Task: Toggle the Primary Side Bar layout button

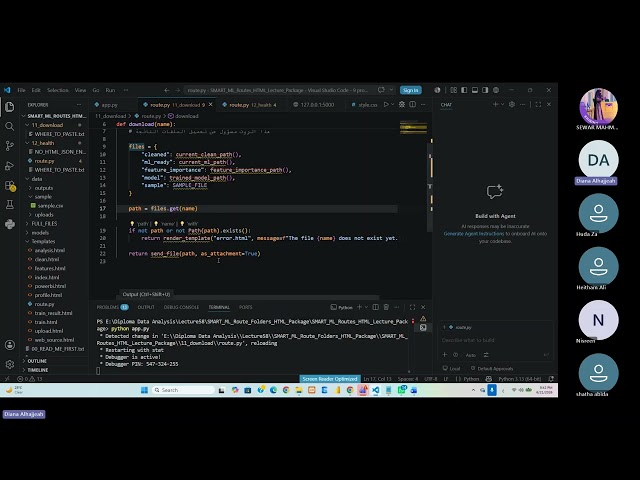Action: [464, 90]
